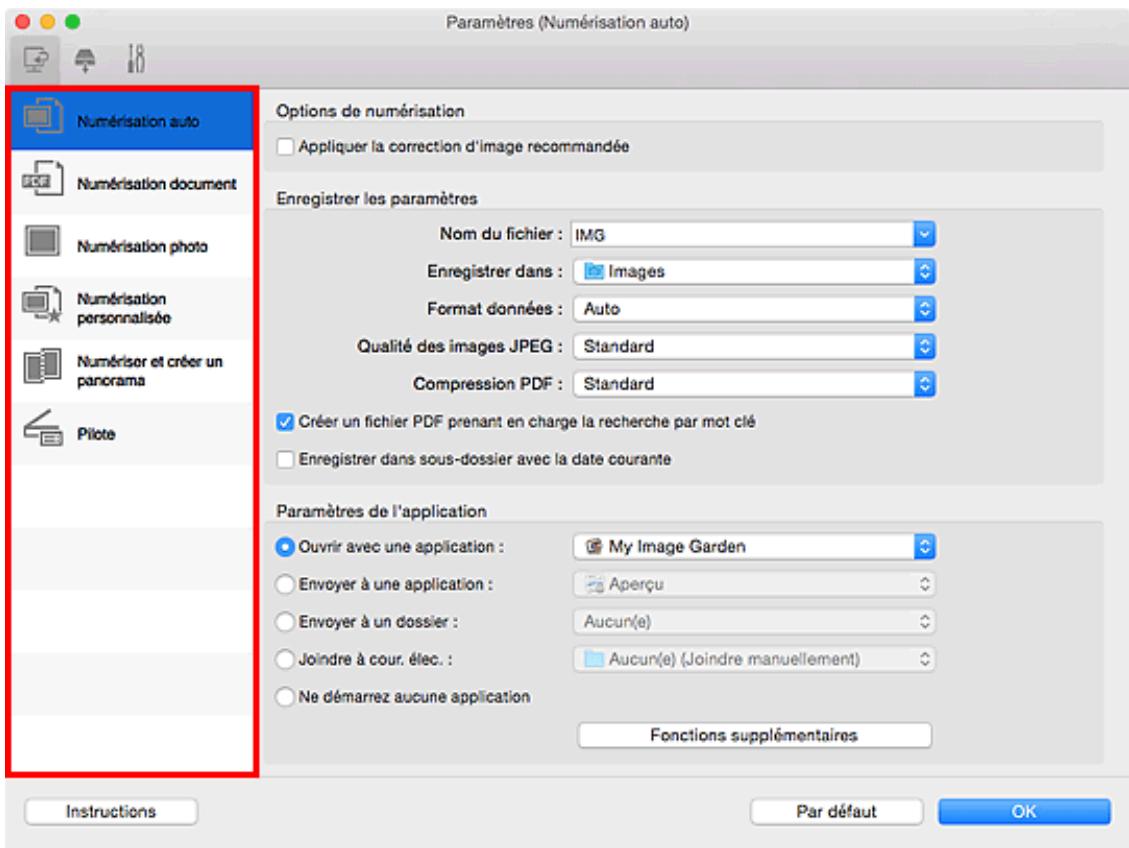Click the Compression PDF label
The height and width of the screenshot is (848, 1129).
tap(487, 384)
